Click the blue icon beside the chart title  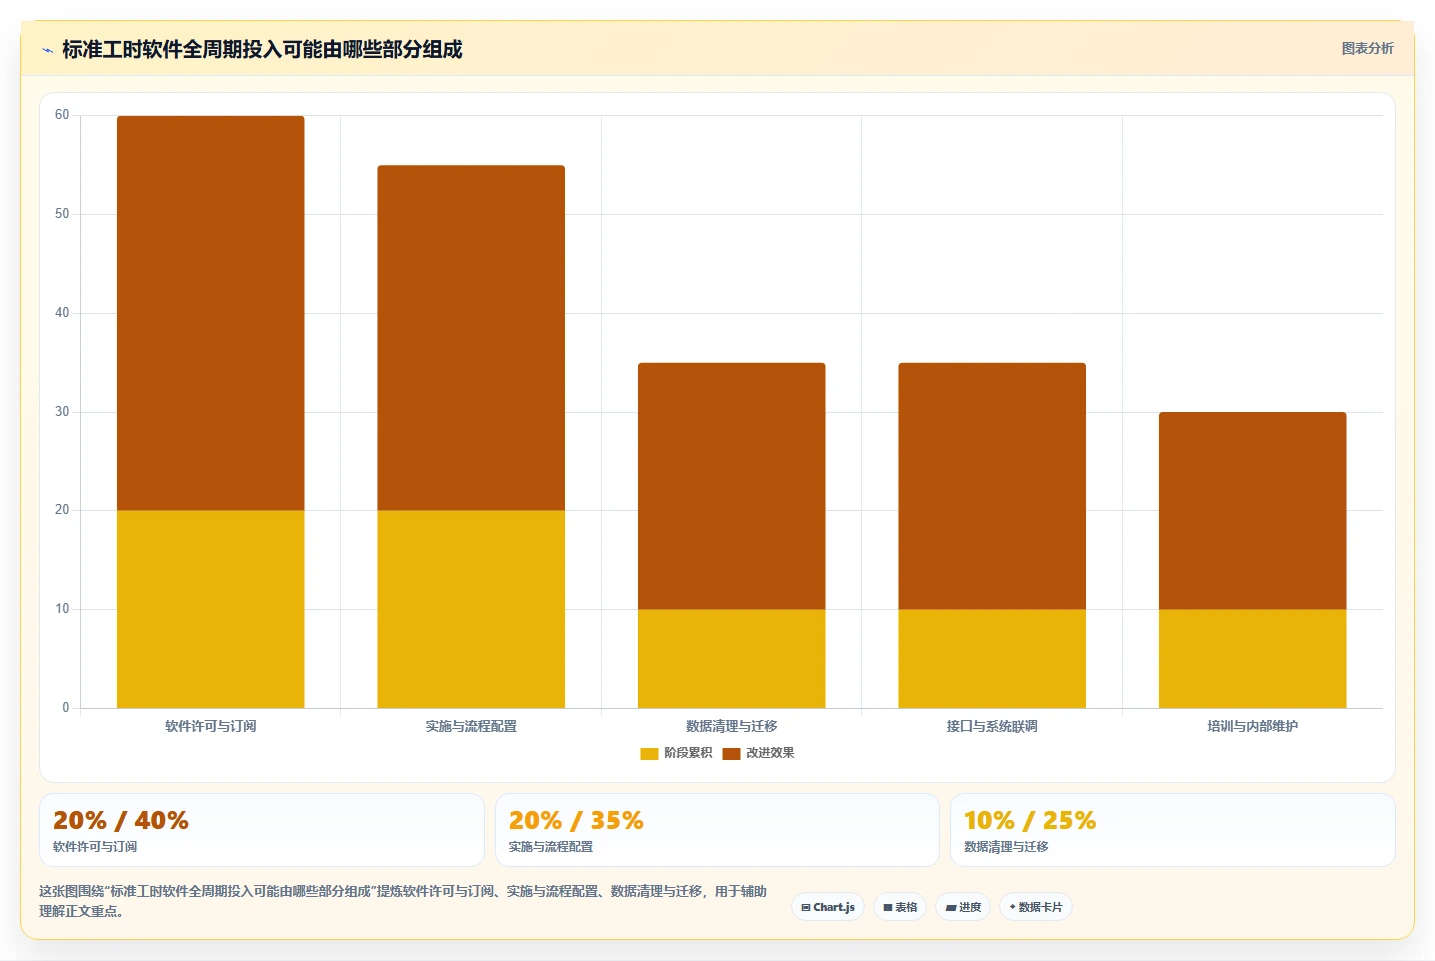coord(47,50)
